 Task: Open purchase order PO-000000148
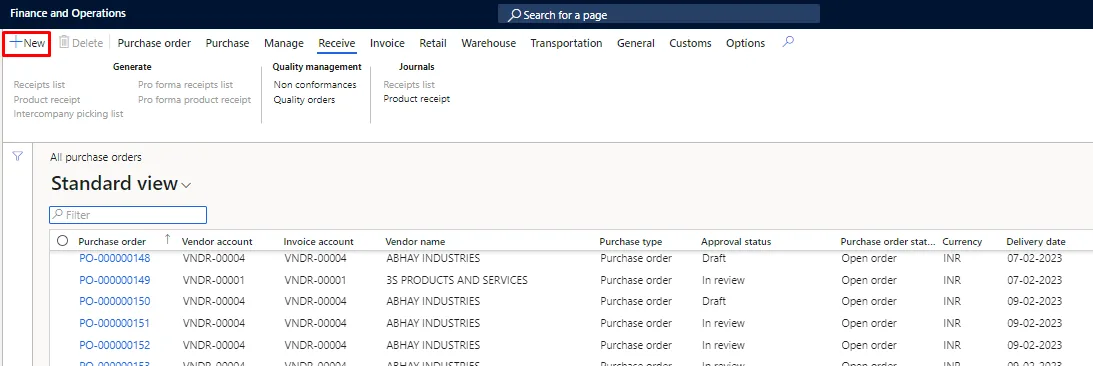coord(115,259)
